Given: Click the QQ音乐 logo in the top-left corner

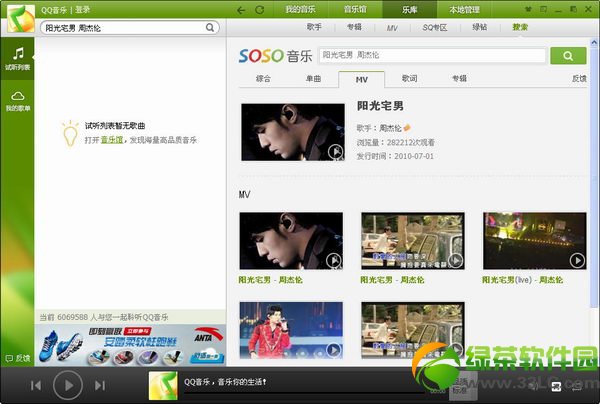Looking at the screenshot, I should pos(21,19).
